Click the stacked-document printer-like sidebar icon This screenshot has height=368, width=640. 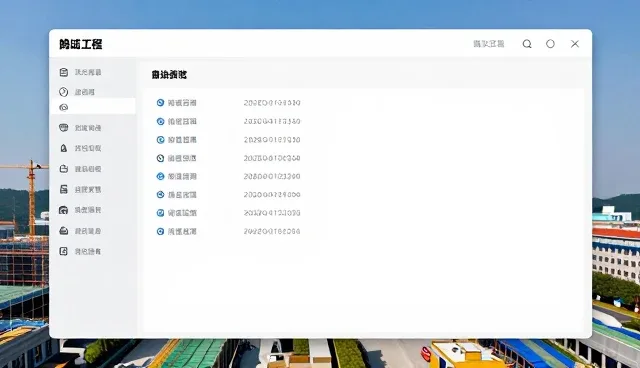pyautogui.click(x=64, y=189)
